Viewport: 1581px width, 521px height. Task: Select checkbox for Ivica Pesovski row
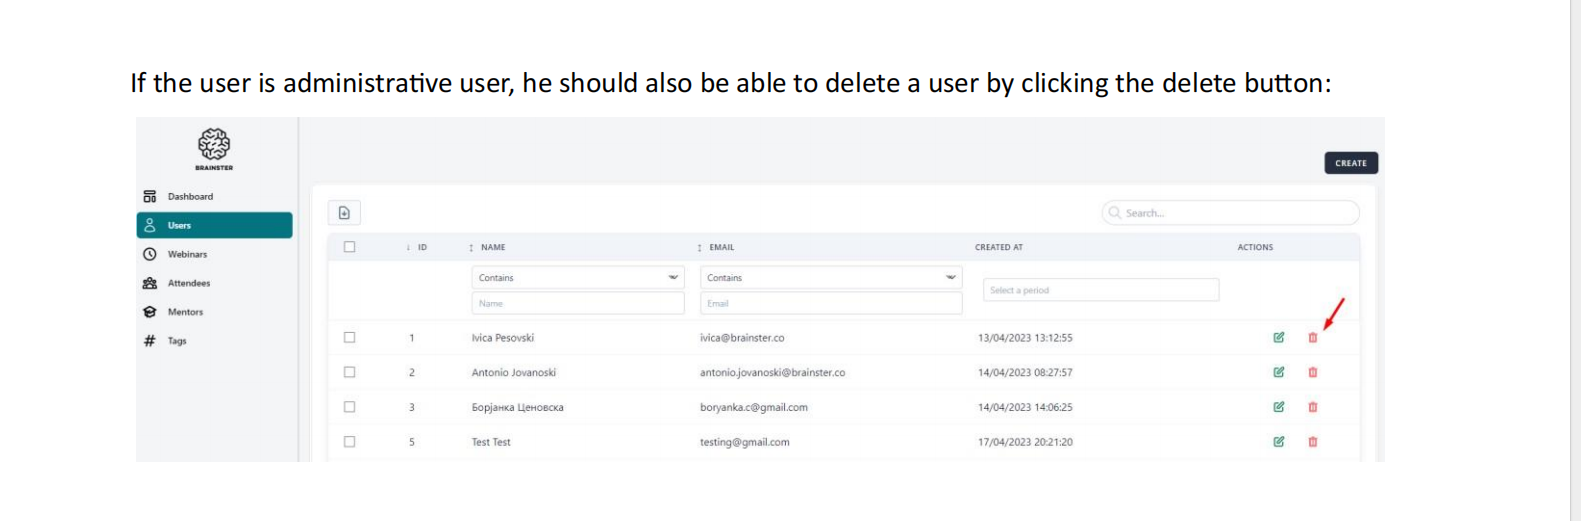tap(349, 338)
